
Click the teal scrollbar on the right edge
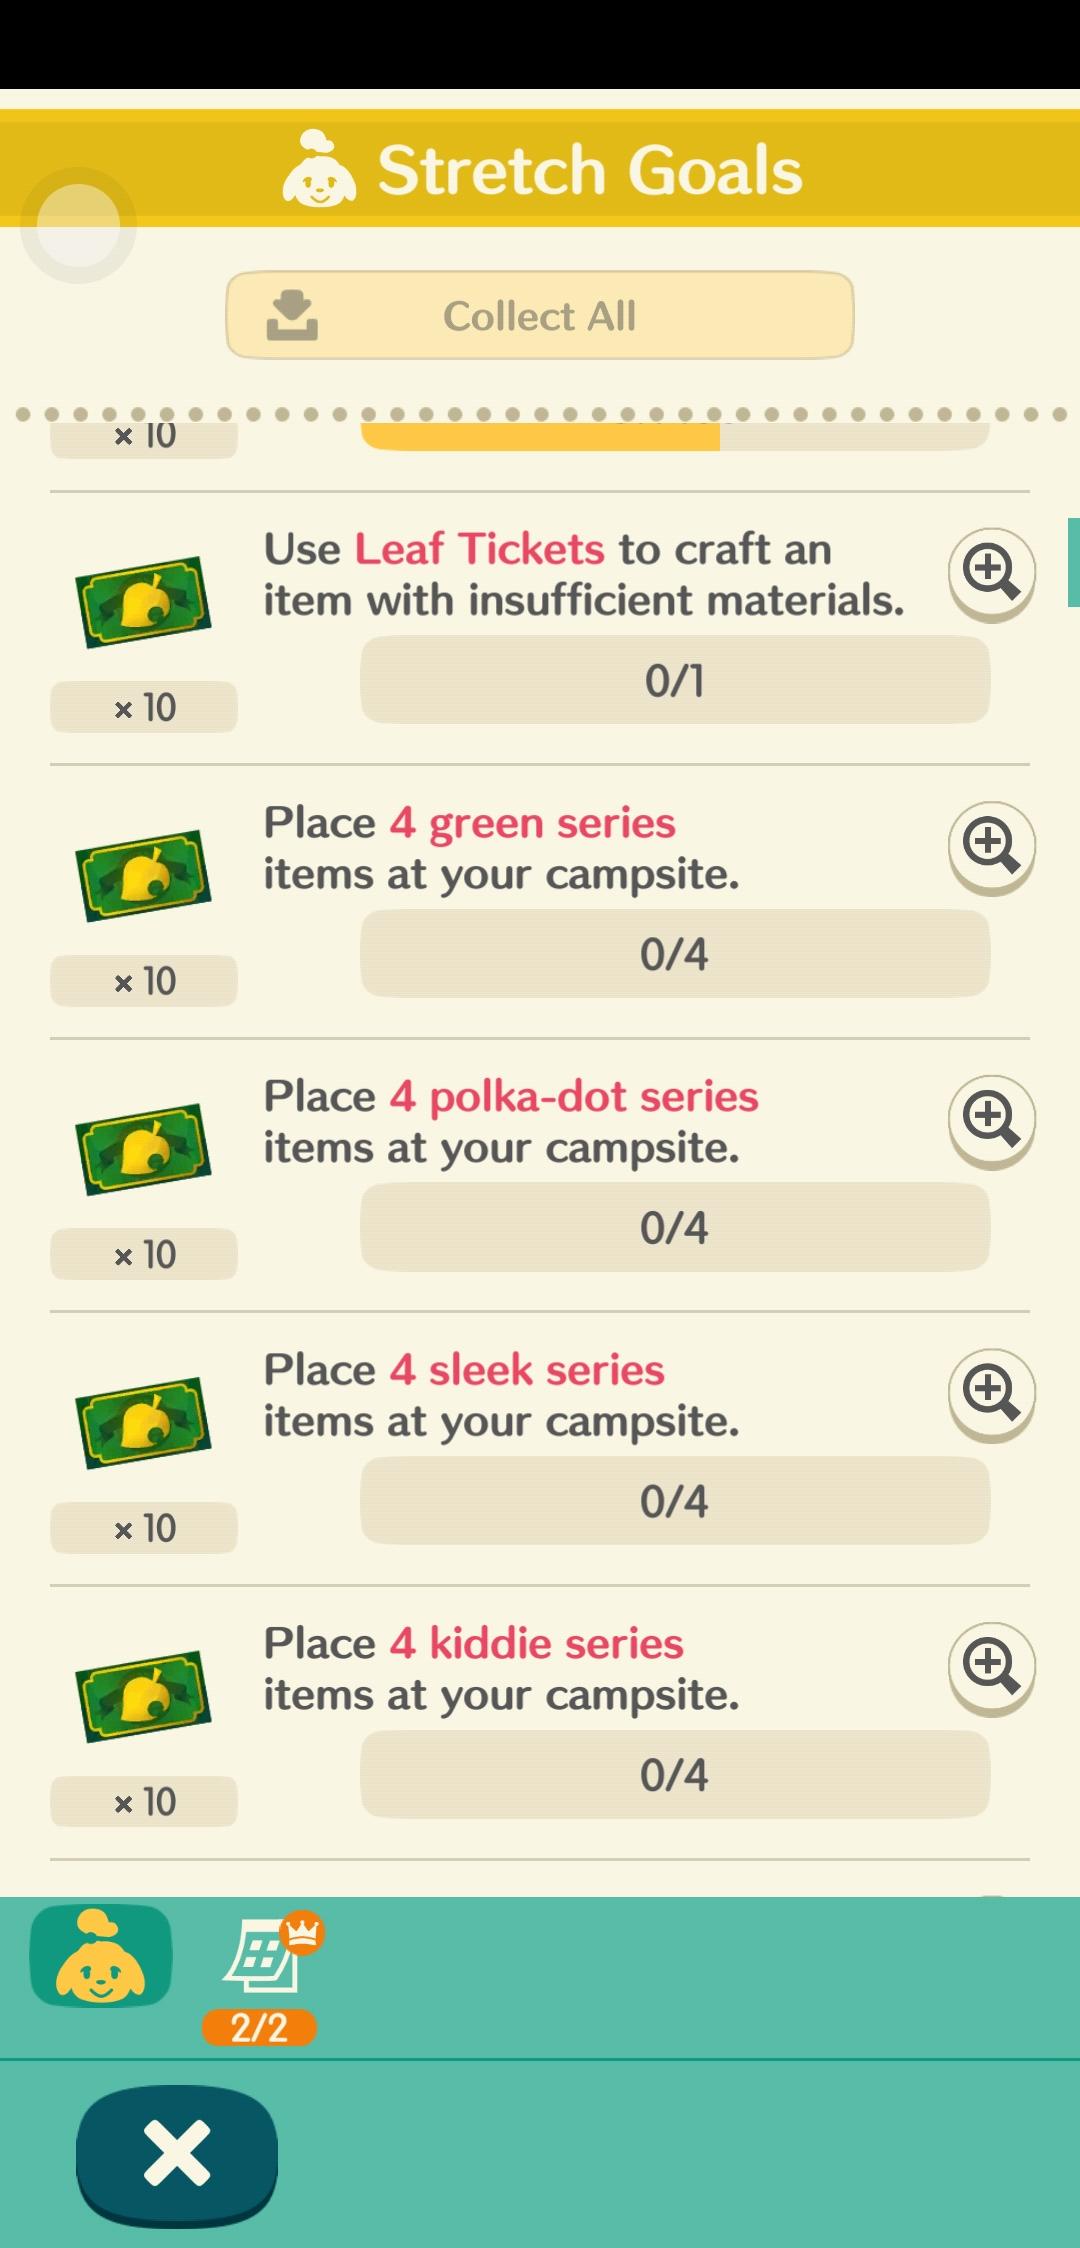pyautogui.click(x=1074, y=562)
